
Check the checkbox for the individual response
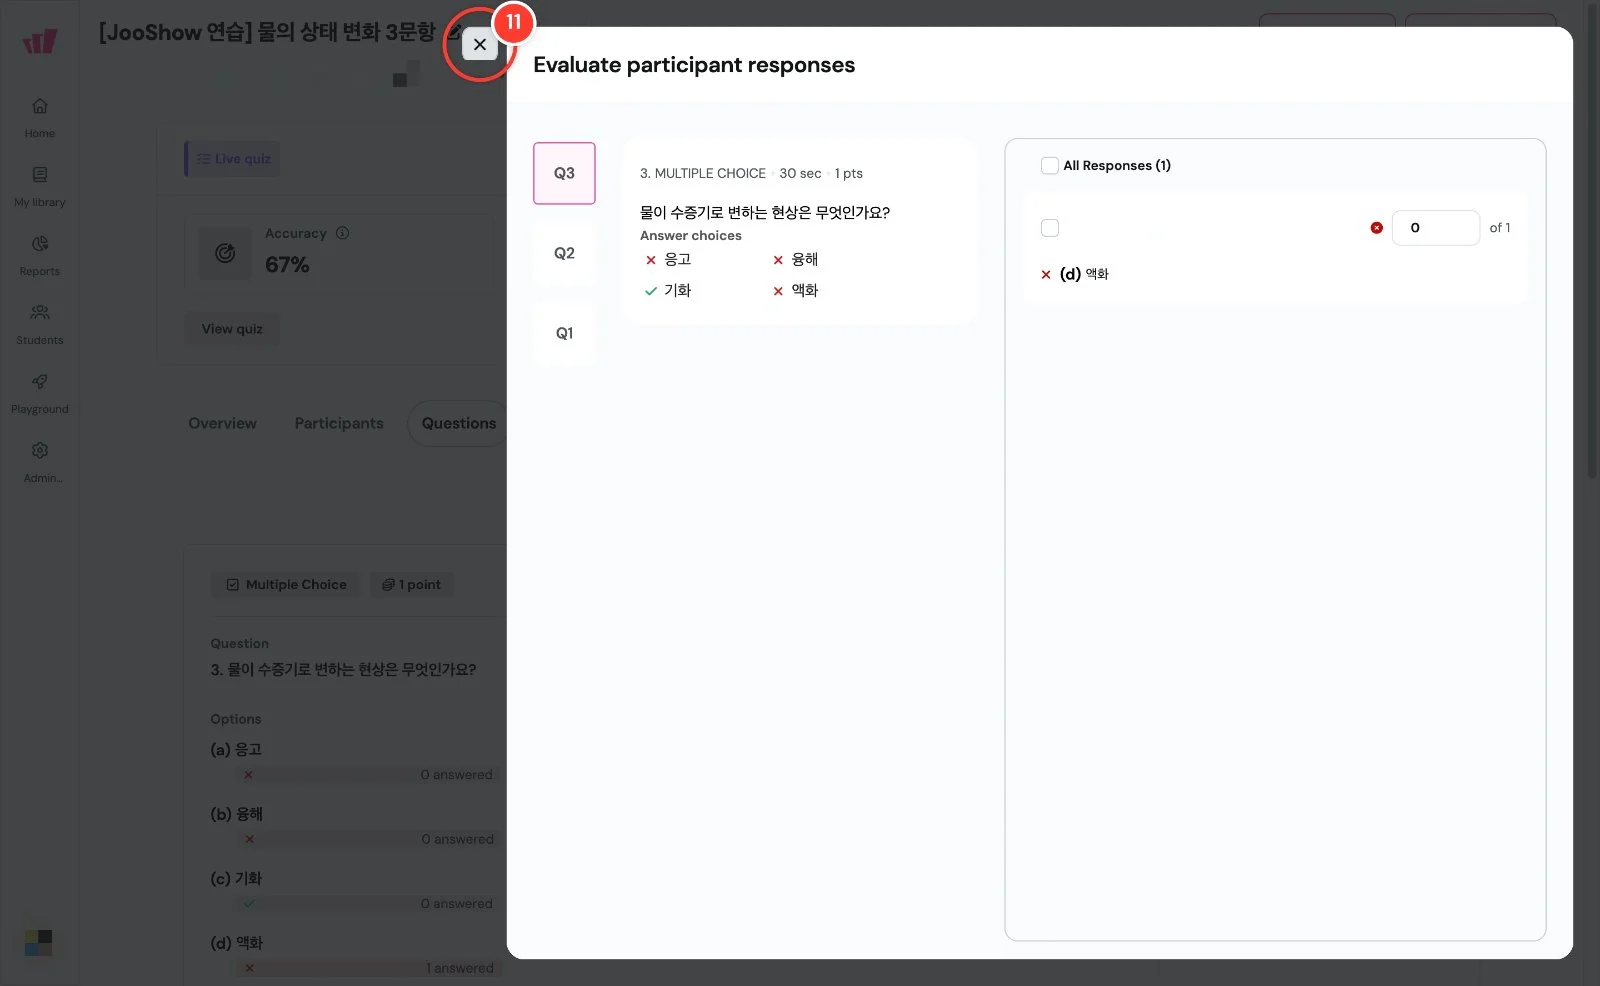pyautogui.click(x=1050, y=228)
